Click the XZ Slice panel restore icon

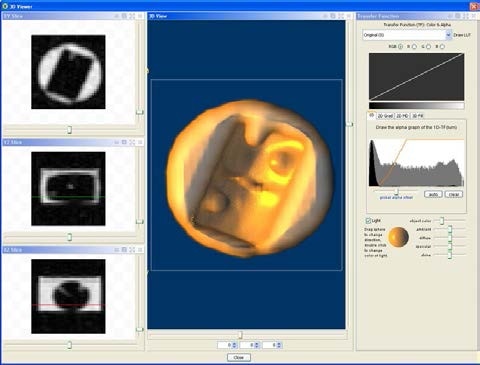pos(124,250)
